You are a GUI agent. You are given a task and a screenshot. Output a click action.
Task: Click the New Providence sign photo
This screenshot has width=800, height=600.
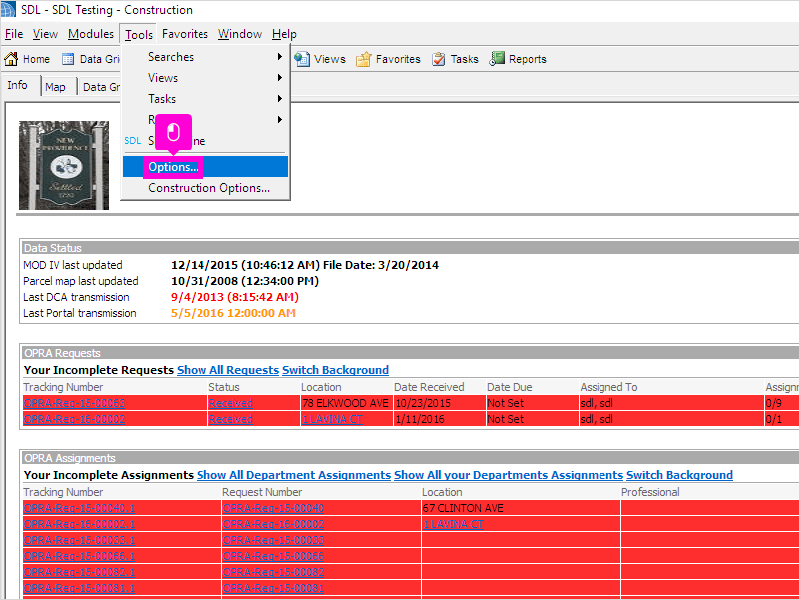click(x=64, y=165)
